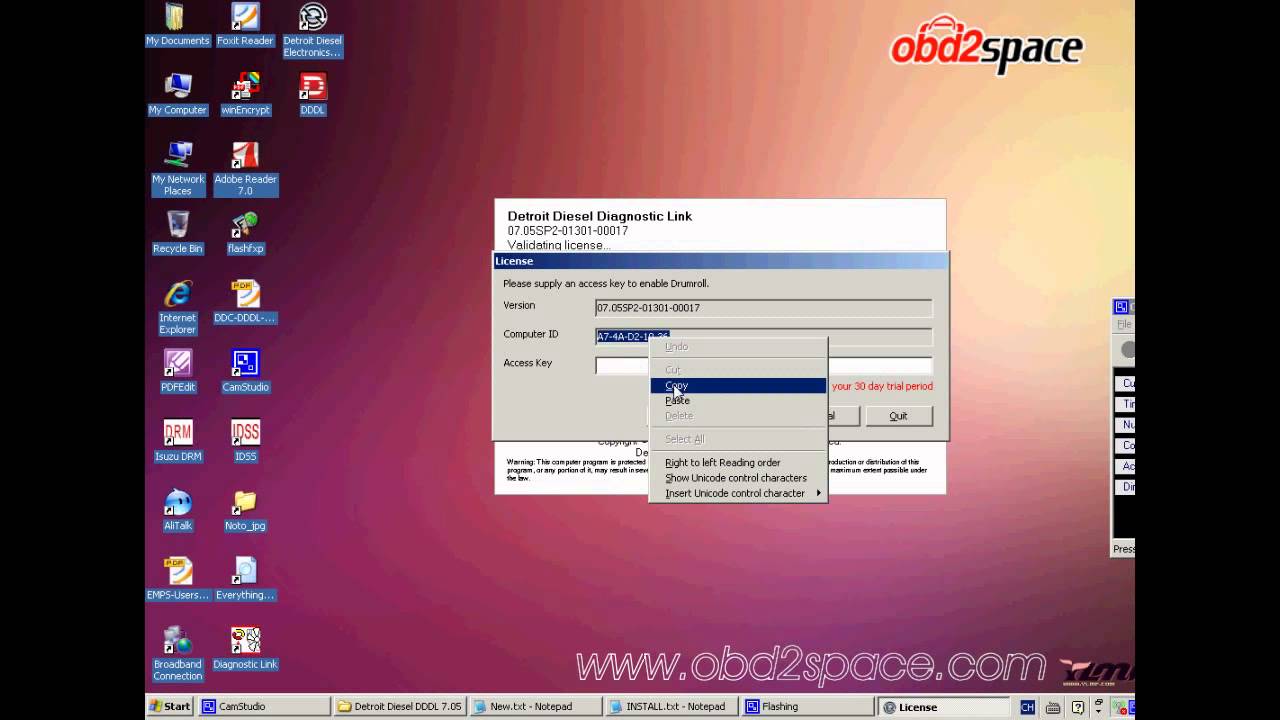The width and height of the screenshot is (1280, 720).
Task: Select My Computer desktop icon
Action: point(178,94)
